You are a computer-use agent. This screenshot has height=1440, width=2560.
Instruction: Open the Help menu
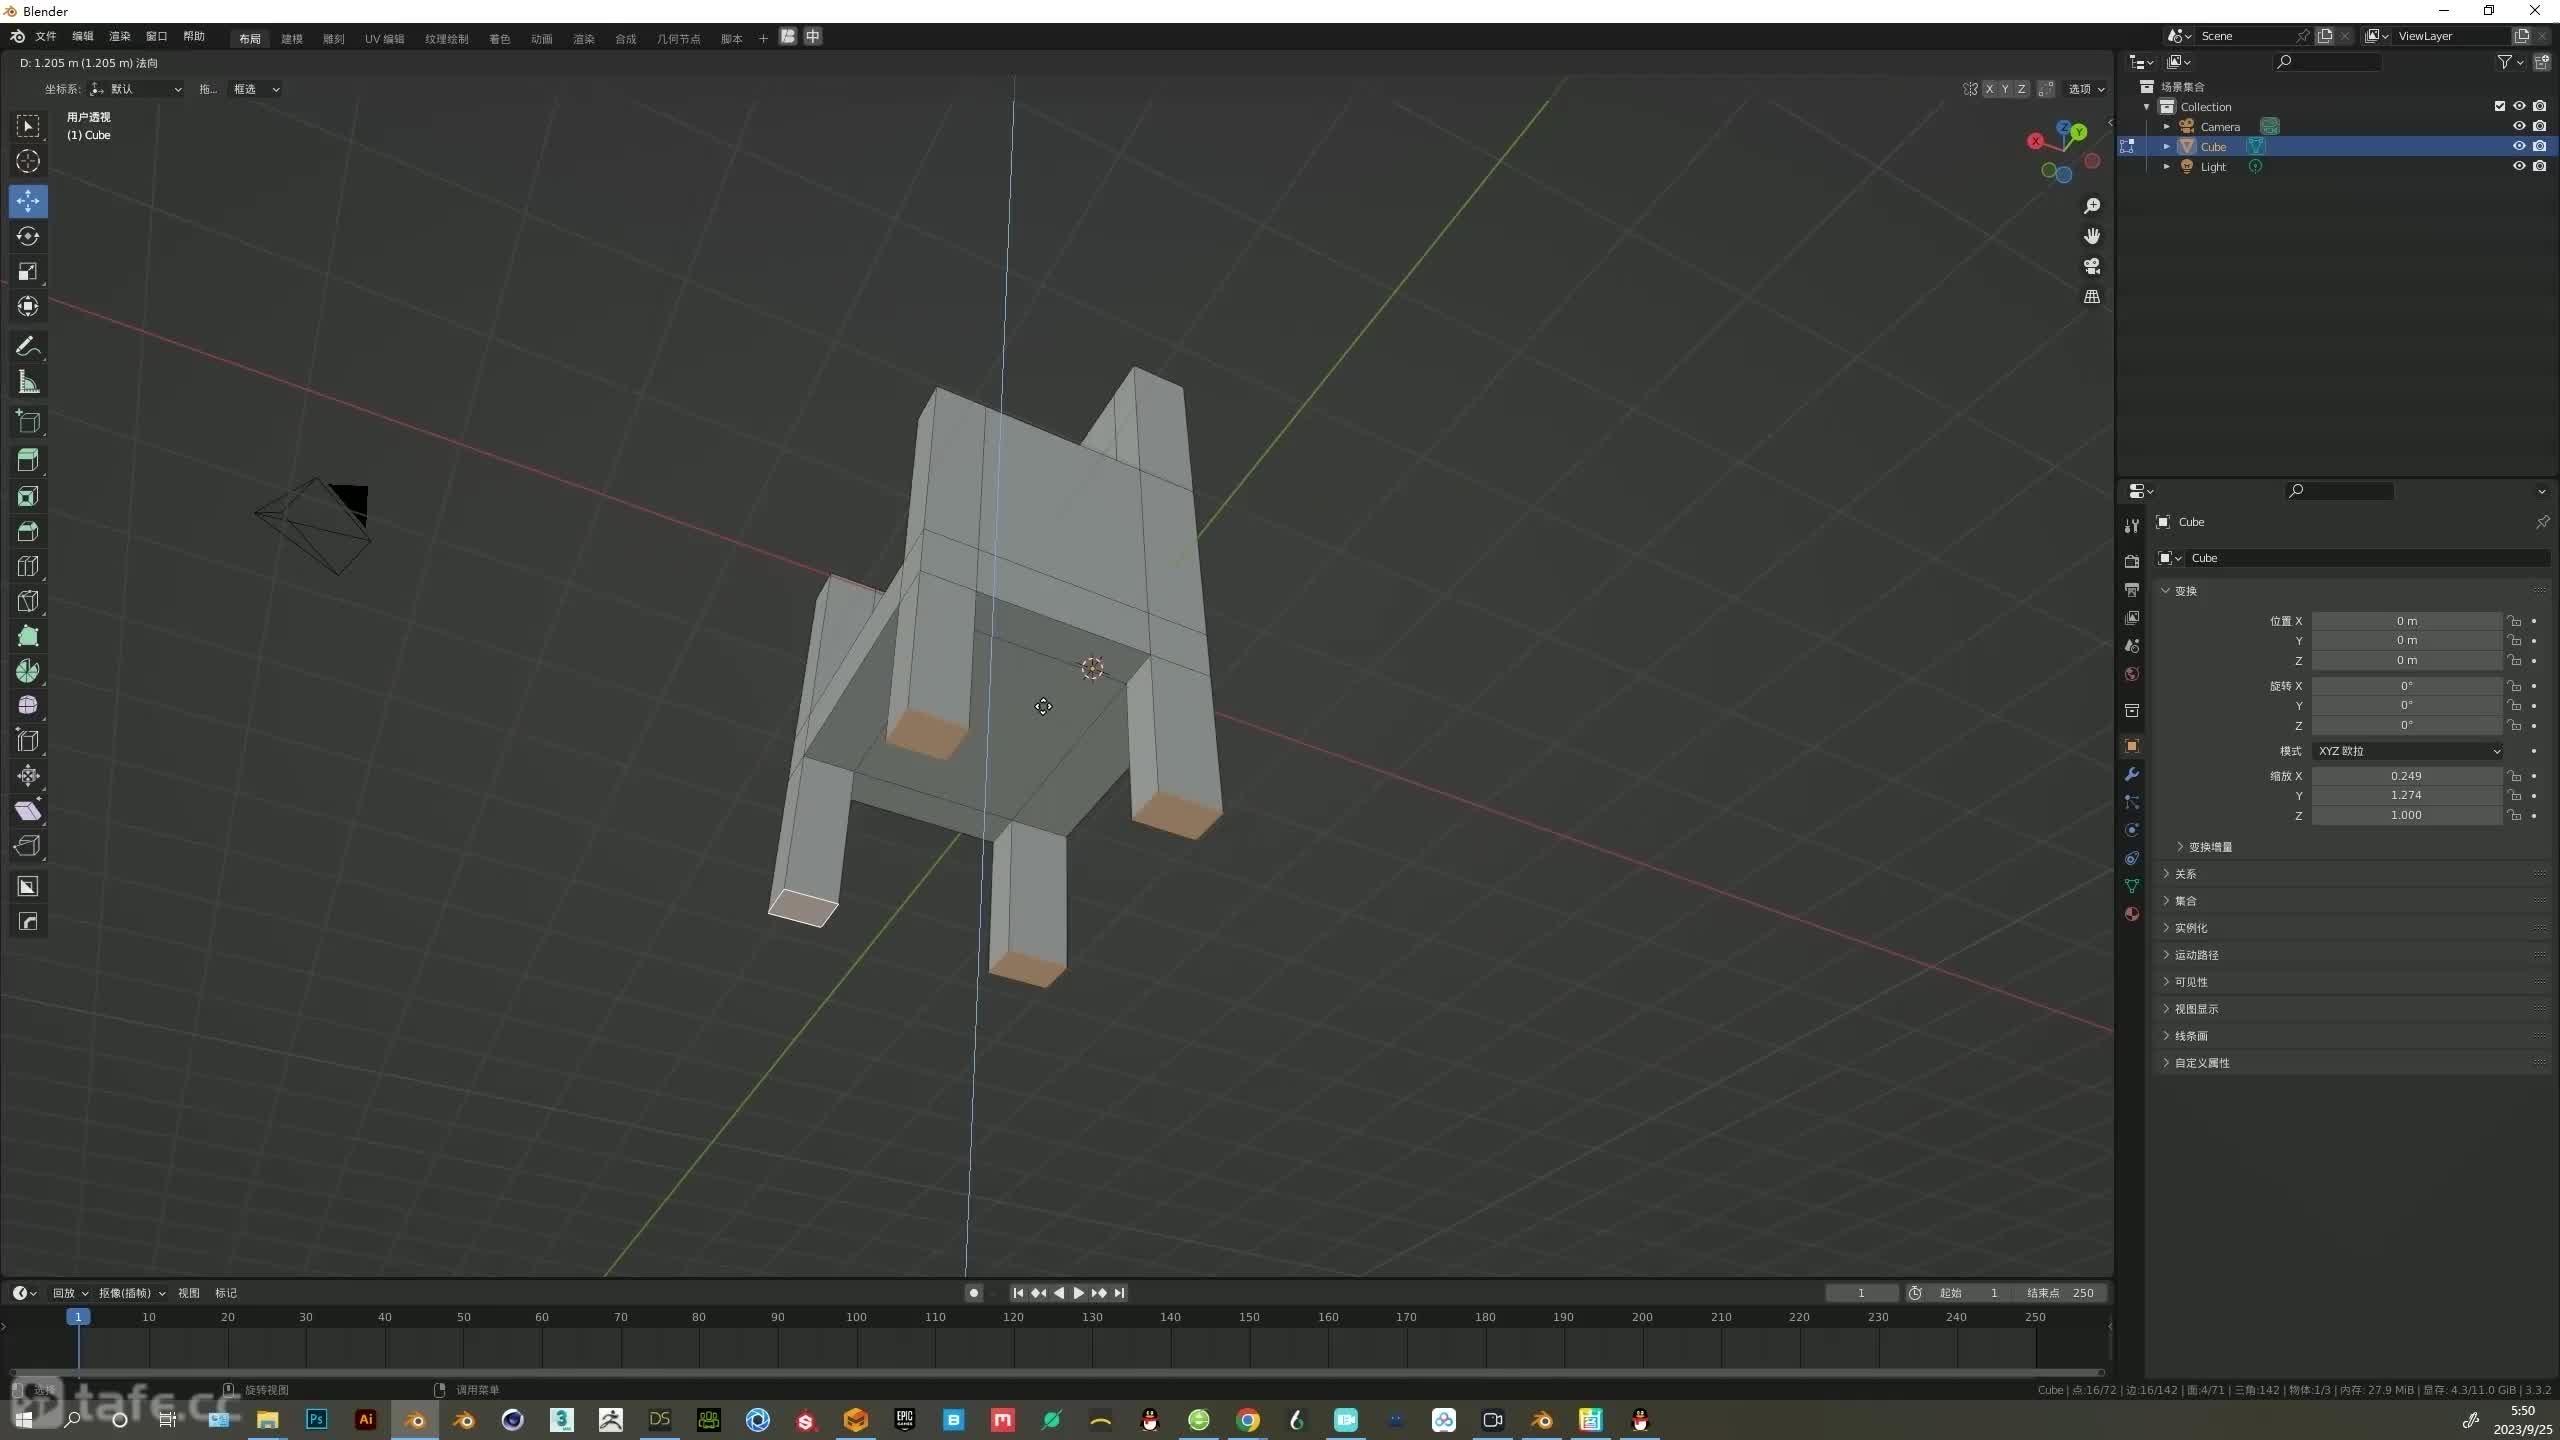click(194, 36)
